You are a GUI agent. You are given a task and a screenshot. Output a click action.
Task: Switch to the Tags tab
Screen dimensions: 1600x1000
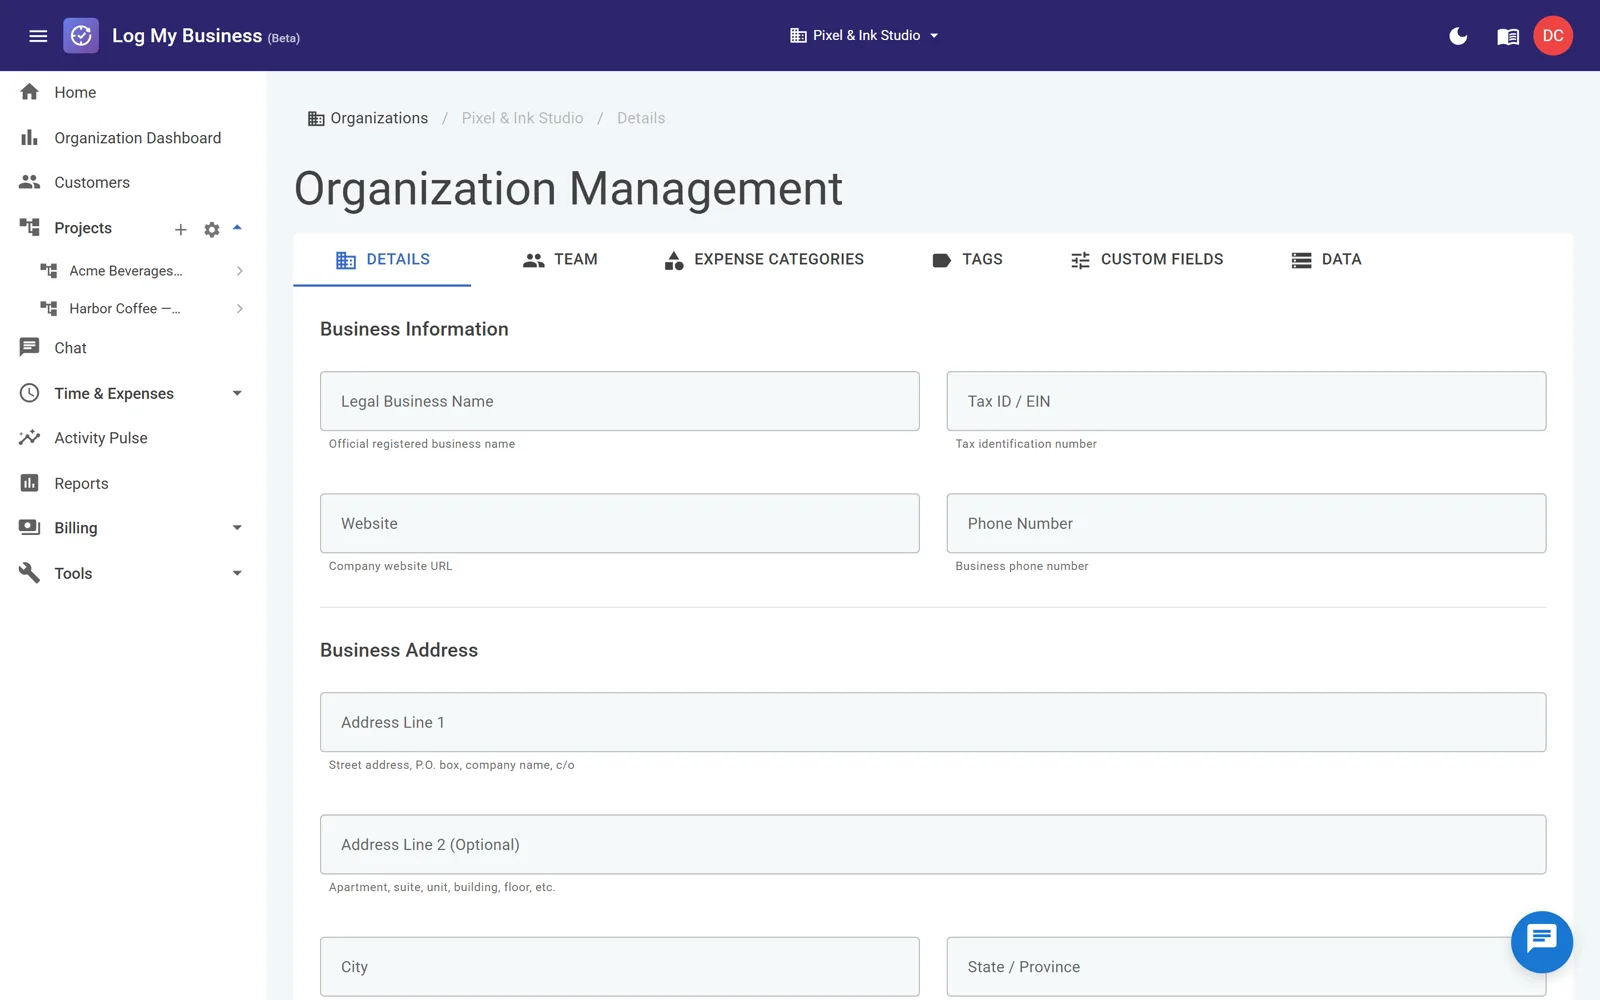pyautogui.click(x=967, y=260)
